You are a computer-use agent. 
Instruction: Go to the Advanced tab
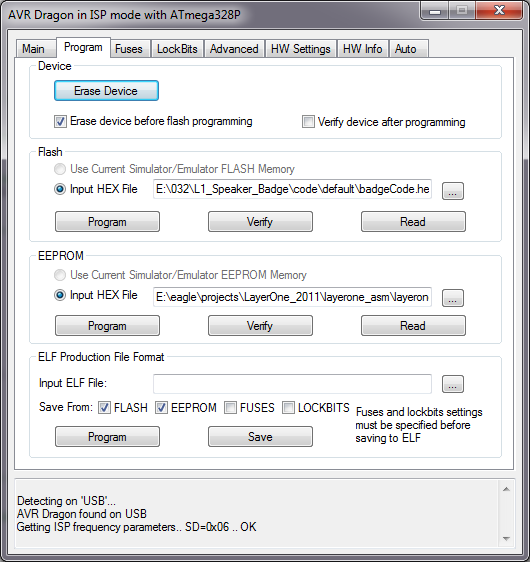[x=234, y=49]
